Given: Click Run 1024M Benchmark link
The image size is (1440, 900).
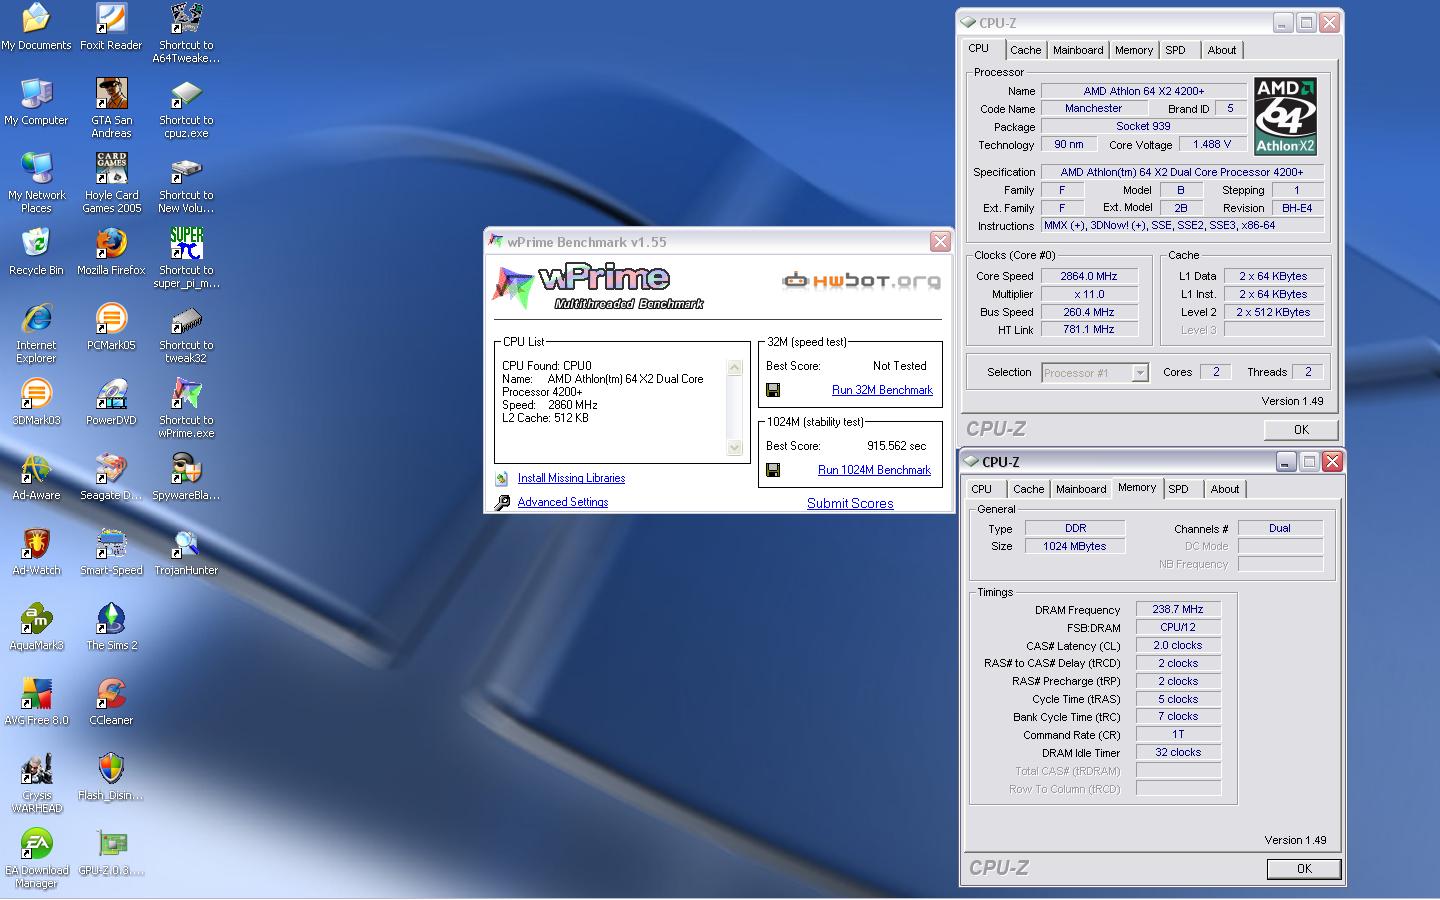Looking at the screenshot, I should click(x=874, y=470).
